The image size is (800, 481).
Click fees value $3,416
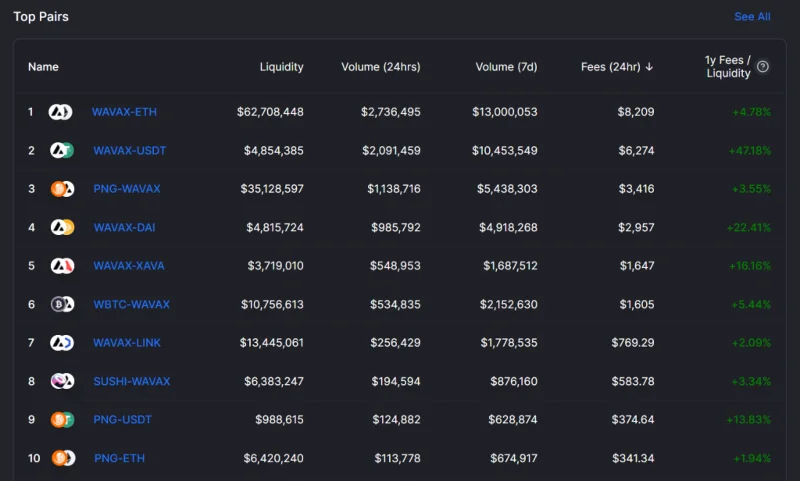636,189
